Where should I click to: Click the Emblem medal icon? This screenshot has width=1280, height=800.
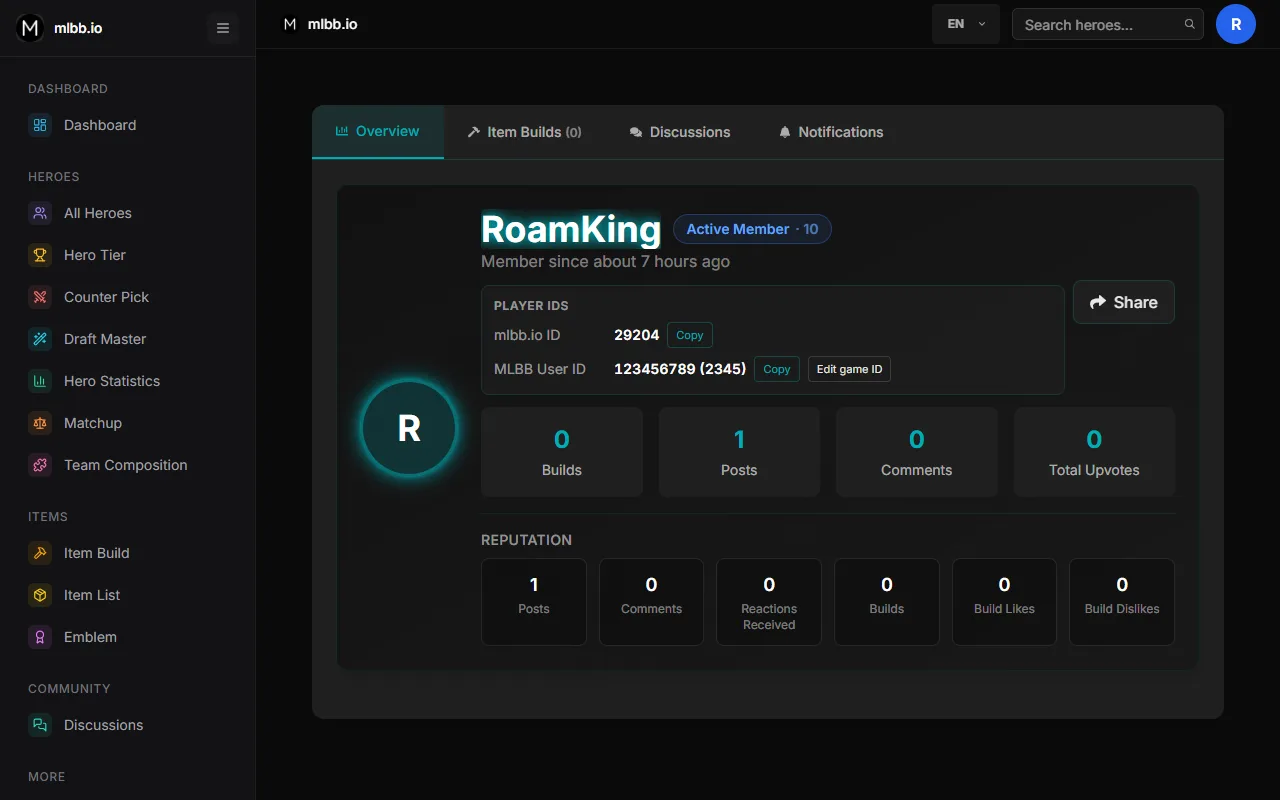(x=40, y=637)
